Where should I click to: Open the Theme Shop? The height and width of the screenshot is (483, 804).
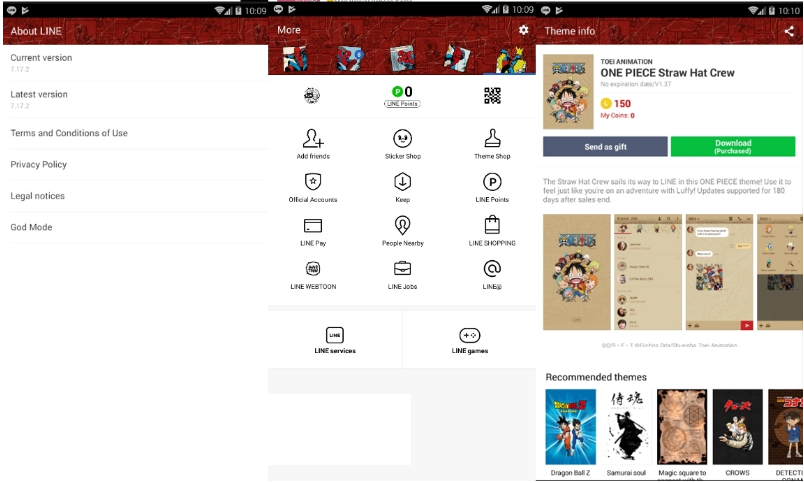click(492, 144)
